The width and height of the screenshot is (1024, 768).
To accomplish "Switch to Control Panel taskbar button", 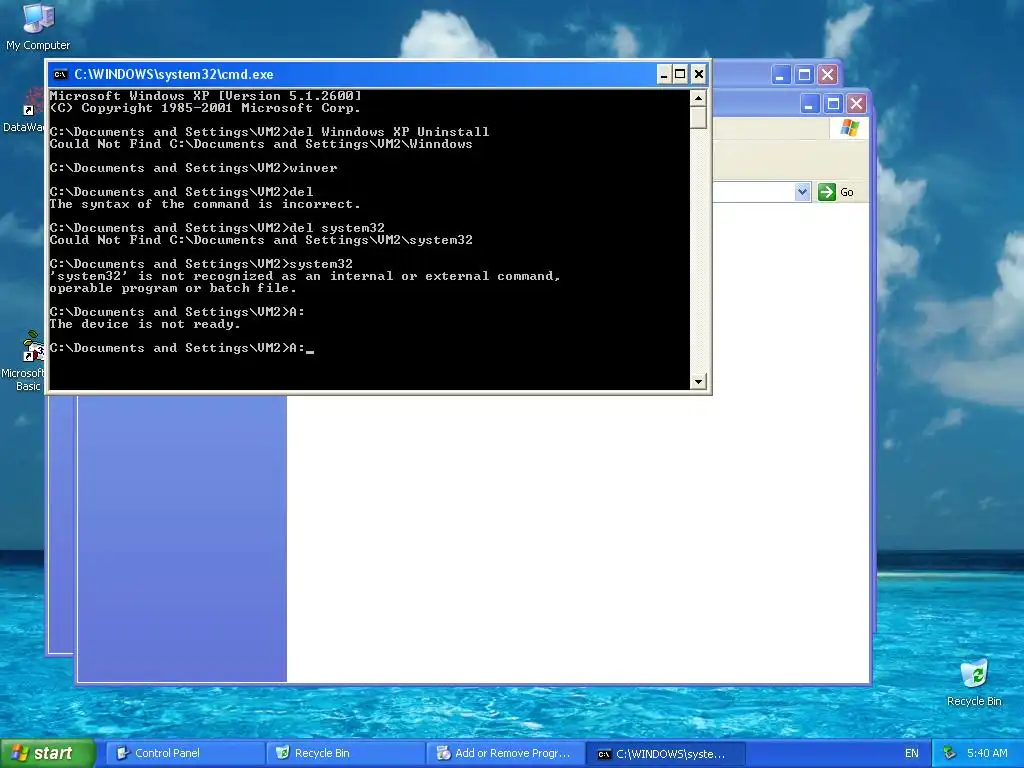I will [x=185, y=753].
